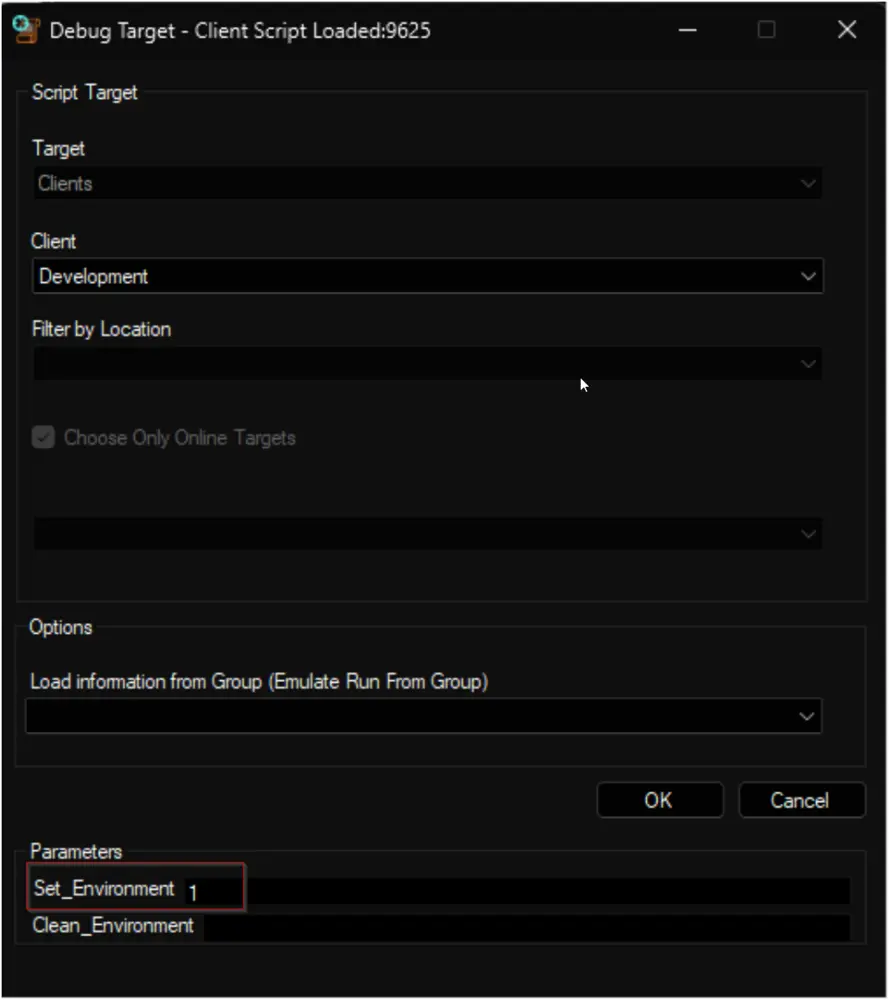The height and width of the screenshot is (1000, 889).
Task: Open the Client dropdown showing Development
Action: pyautogui.click(x=427, y=276)
